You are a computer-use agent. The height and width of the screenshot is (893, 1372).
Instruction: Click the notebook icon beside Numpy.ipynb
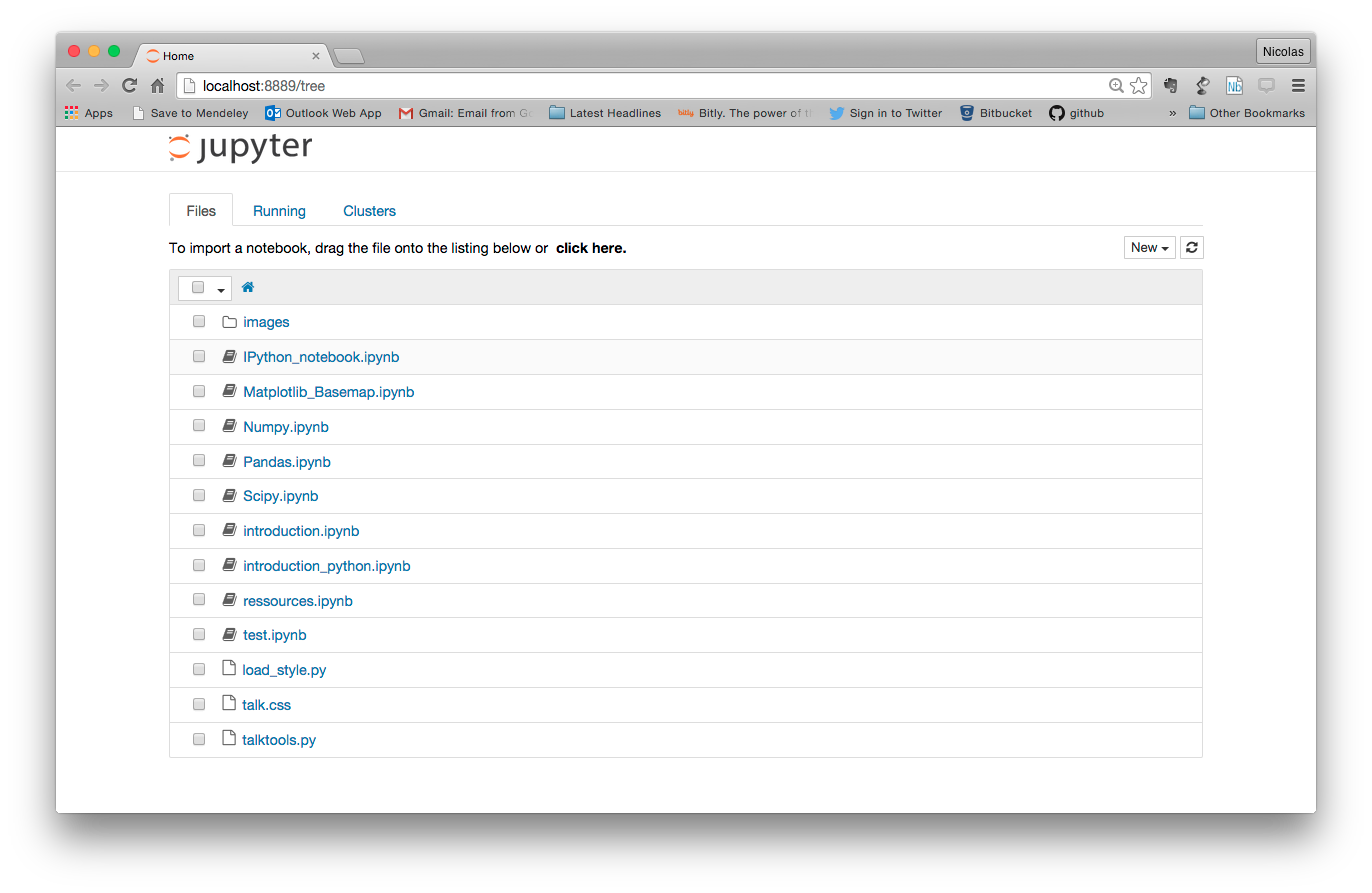point(229,426)
